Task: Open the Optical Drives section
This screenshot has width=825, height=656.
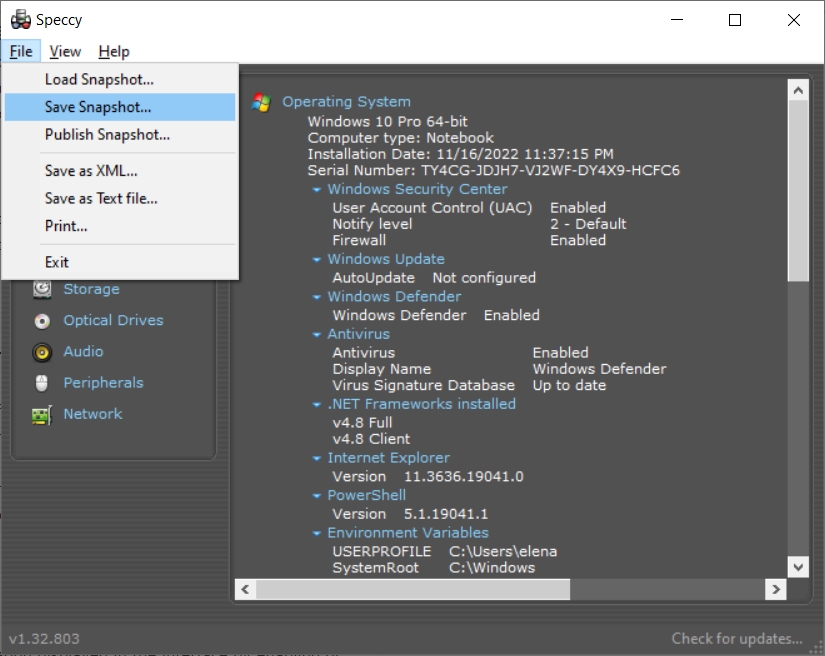Action: [113, 320]
